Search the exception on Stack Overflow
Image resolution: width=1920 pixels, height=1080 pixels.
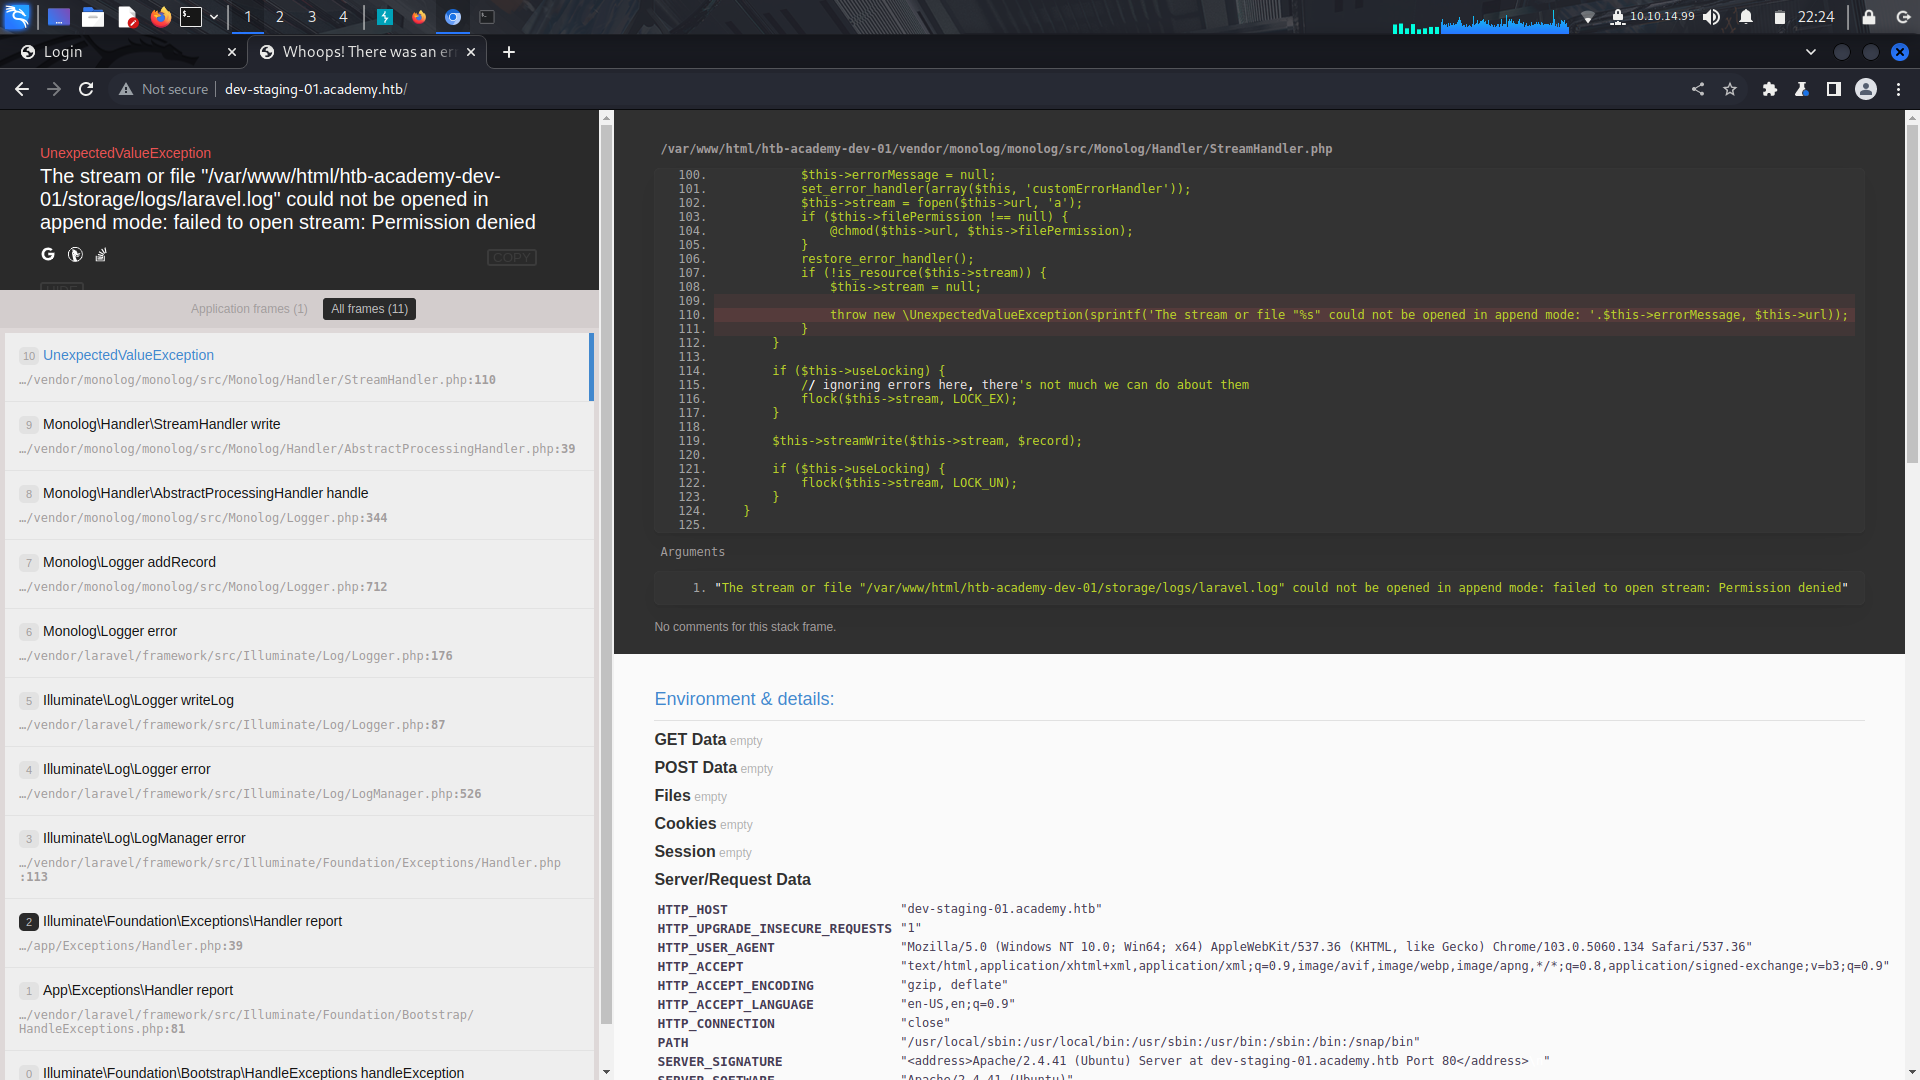pos(101,256)
